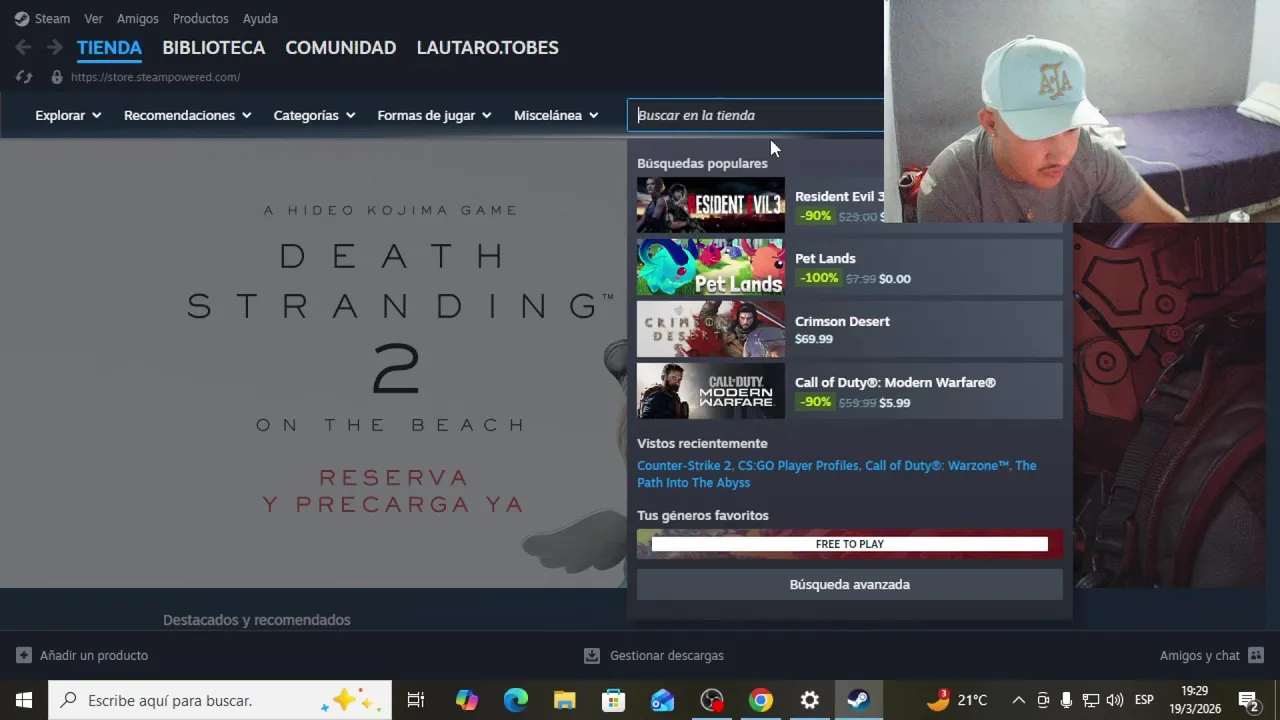Click the Amigos y chat icon
Image resolution: width=1280 pixels, height=720 pixels.
tap(1256, 655)
